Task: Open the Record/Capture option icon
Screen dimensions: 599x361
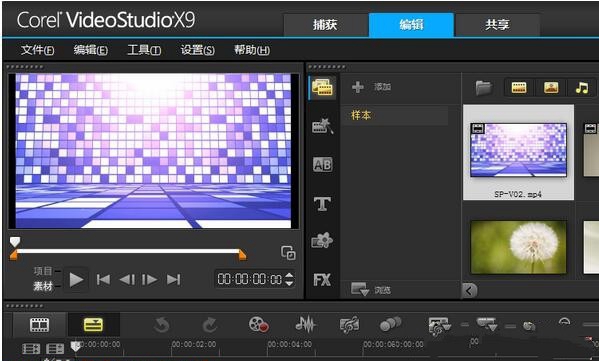Action: [x=259, y=325]
